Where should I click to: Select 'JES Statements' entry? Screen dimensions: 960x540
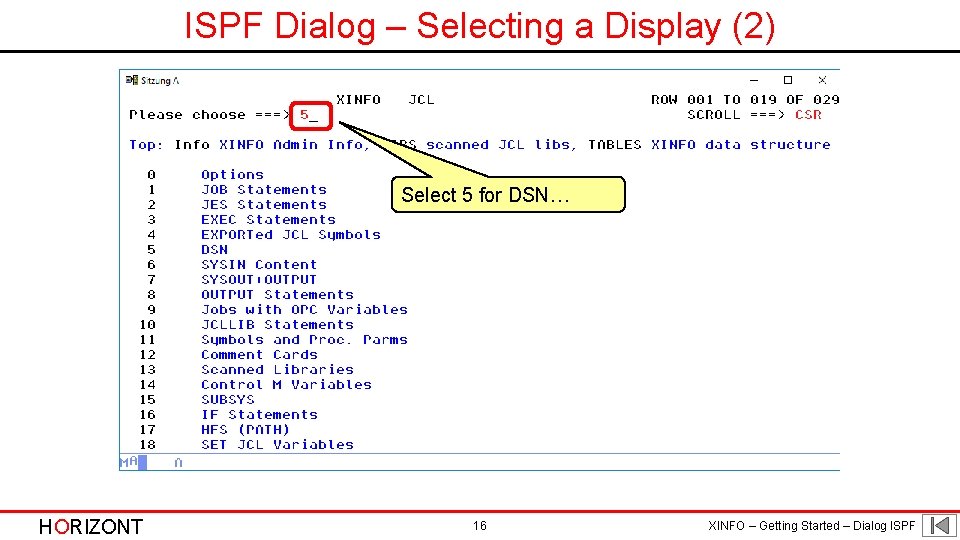tap(264, 204)
